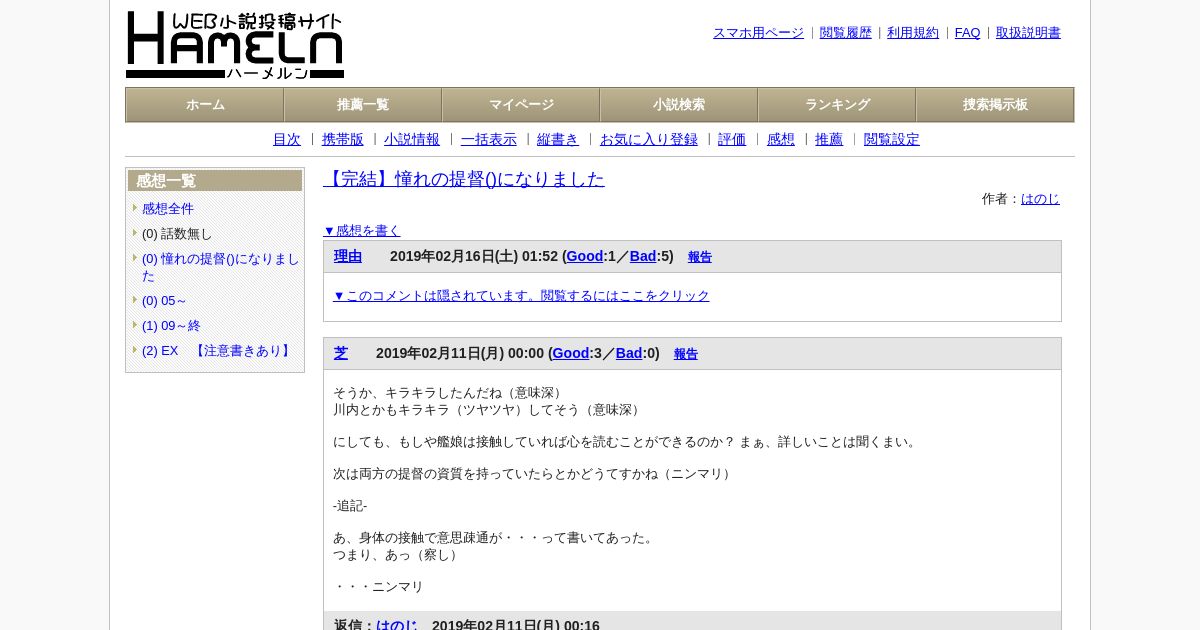
Task: Open the FAQ link
Action: point(968,33)
